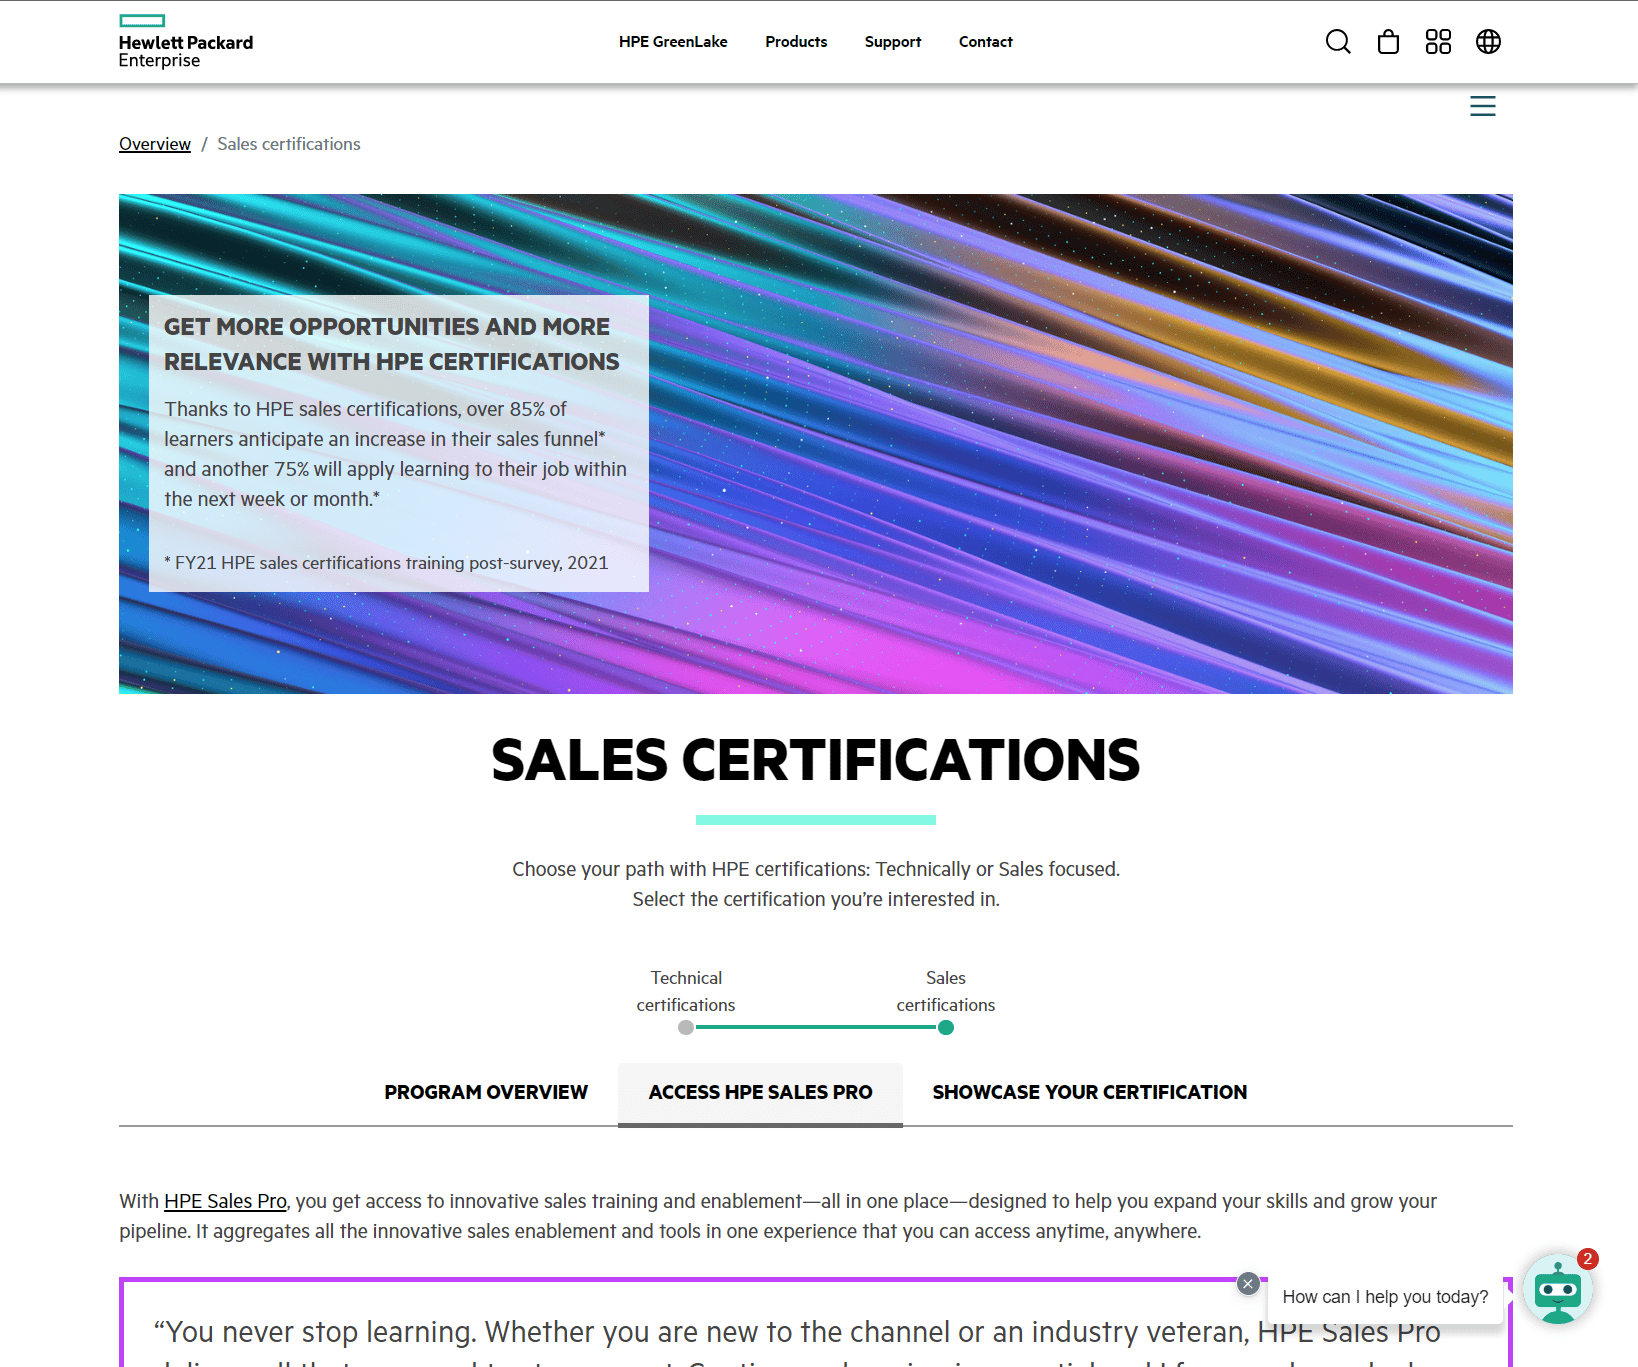The image size is (1638, 1367).
Task: Open the Contact menu
Action: pos(986,42)
